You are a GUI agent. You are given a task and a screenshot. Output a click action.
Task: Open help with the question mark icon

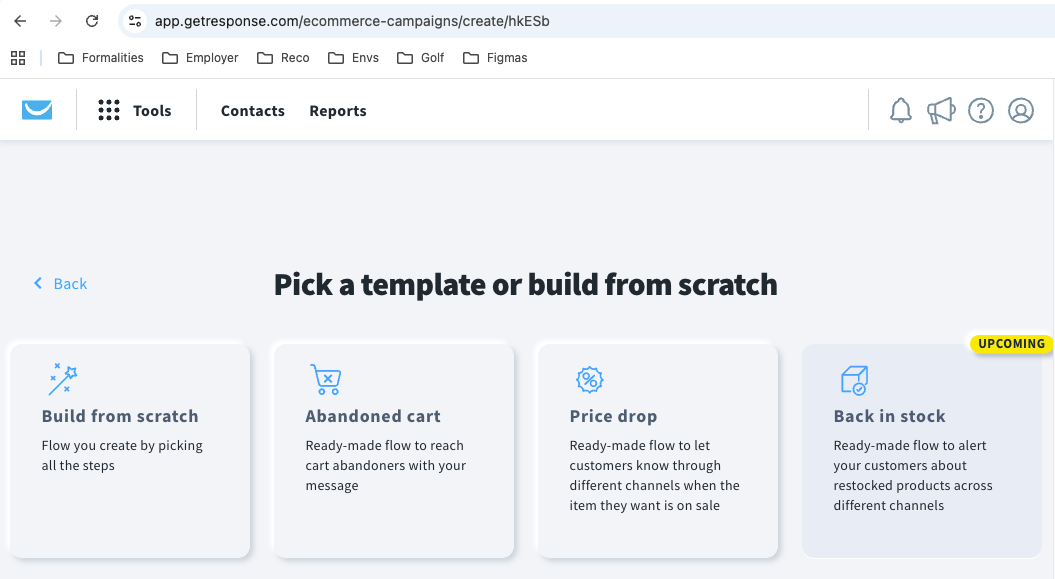point(981,110)
